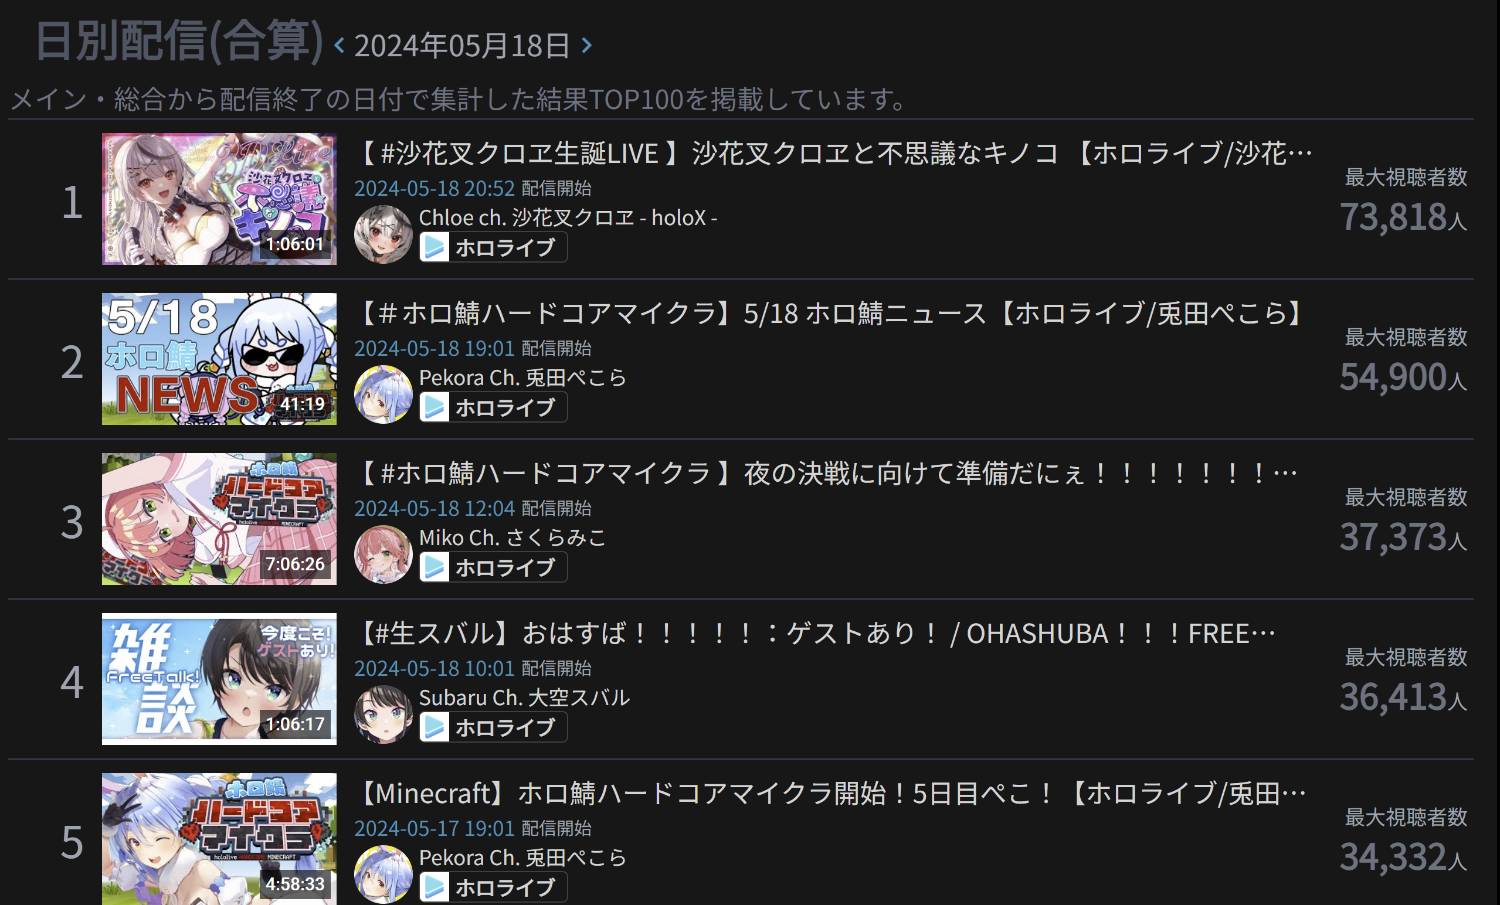This screenshot has height=905, width=1500.
Task: Open 5/18 ホロ鯖 NEWS thumbnail
Action: coord(219,359)
